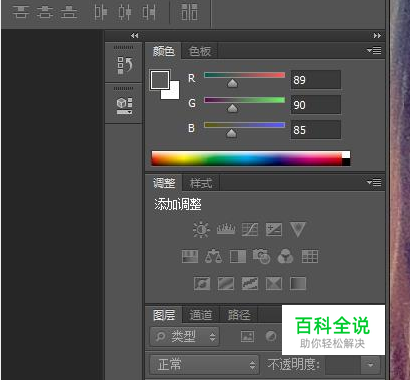Add a Curves adjustment
Screen dimensions: 410x380
tap(250, 230)
